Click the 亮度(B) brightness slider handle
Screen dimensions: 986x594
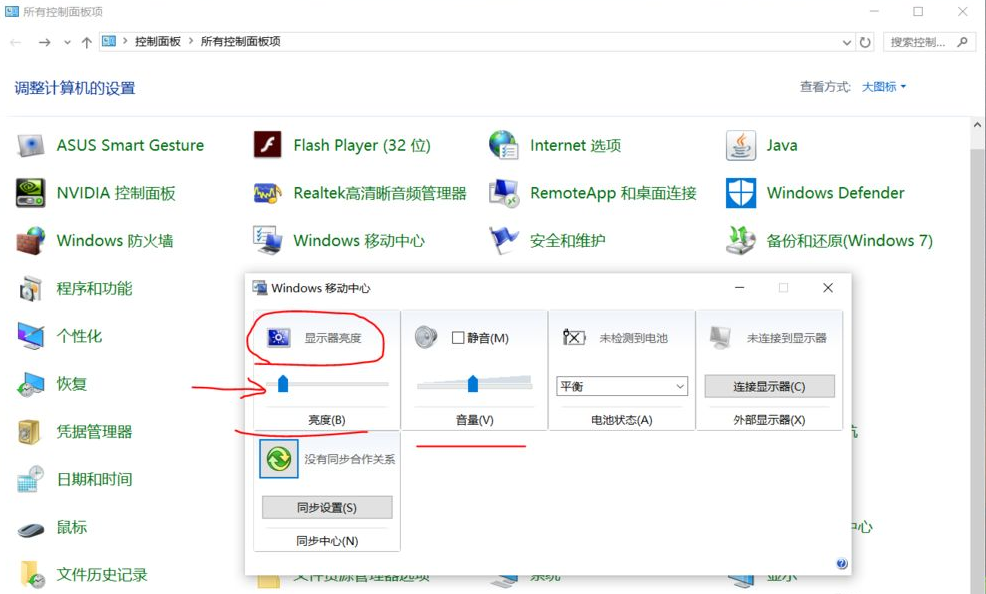click(281, 383)
